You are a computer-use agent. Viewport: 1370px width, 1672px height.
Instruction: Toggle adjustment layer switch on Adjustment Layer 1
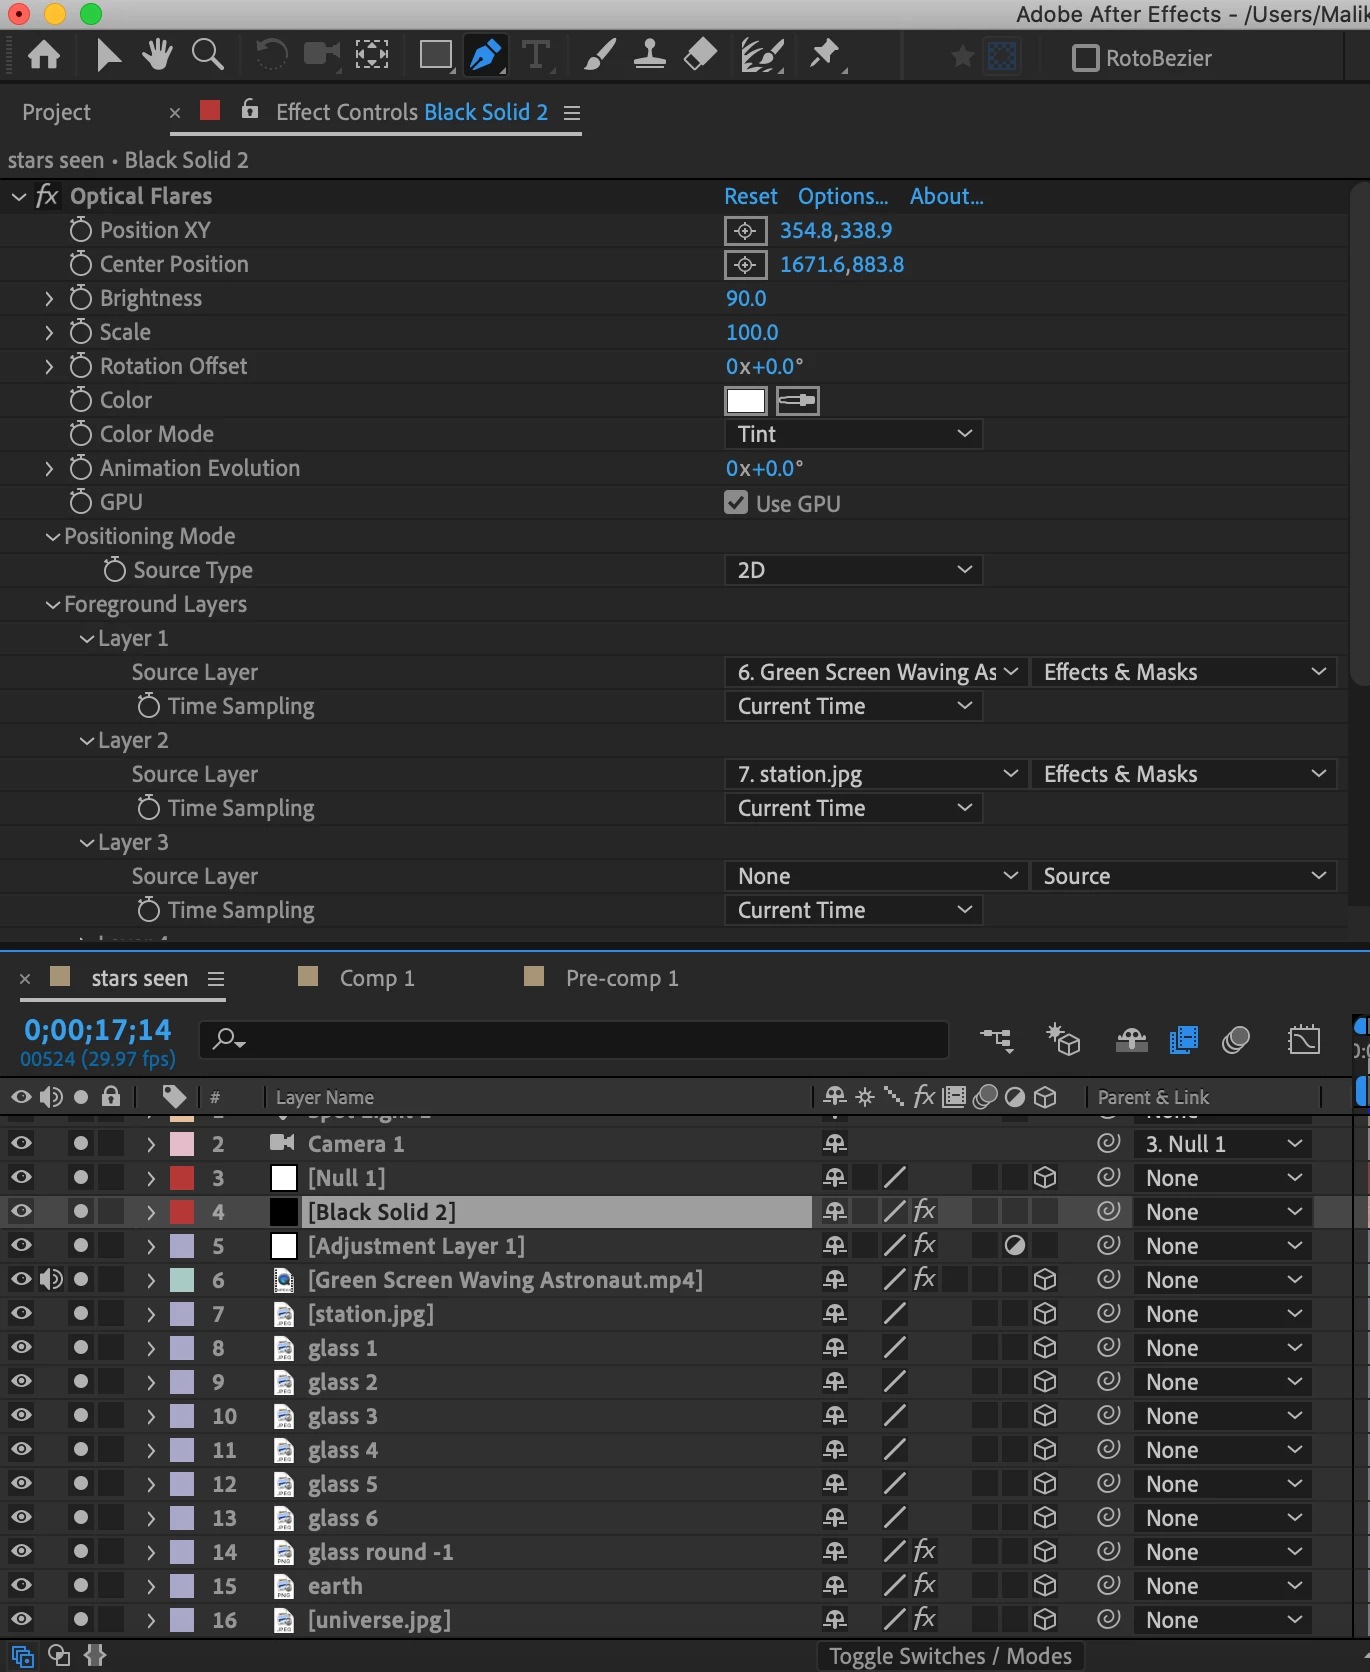pos(1015,1245)
